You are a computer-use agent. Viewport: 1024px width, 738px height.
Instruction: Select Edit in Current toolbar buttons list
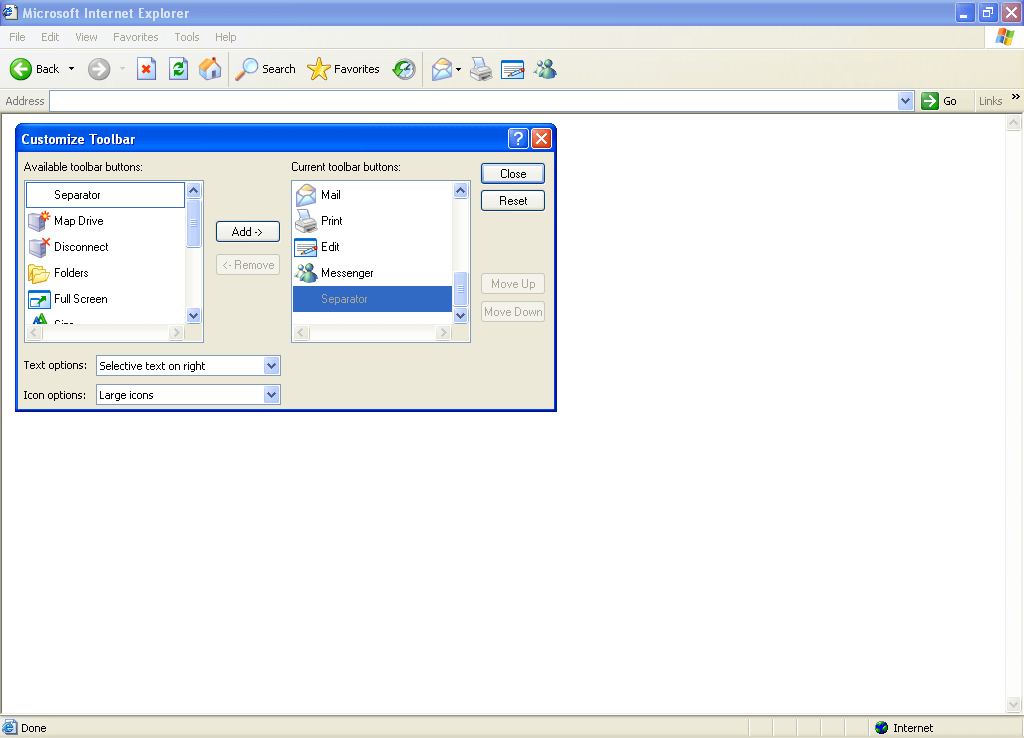tap(372, 247)
